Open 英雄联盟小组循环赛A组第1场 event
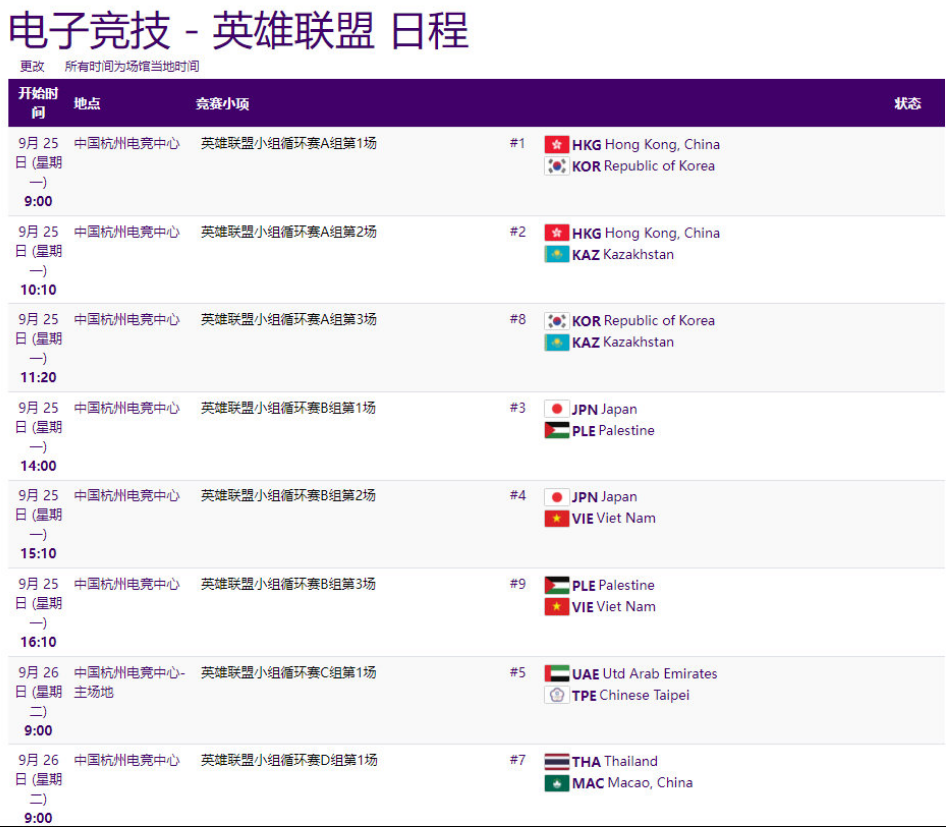The height and width of the screenshot is (827, 946). (288, 144)
